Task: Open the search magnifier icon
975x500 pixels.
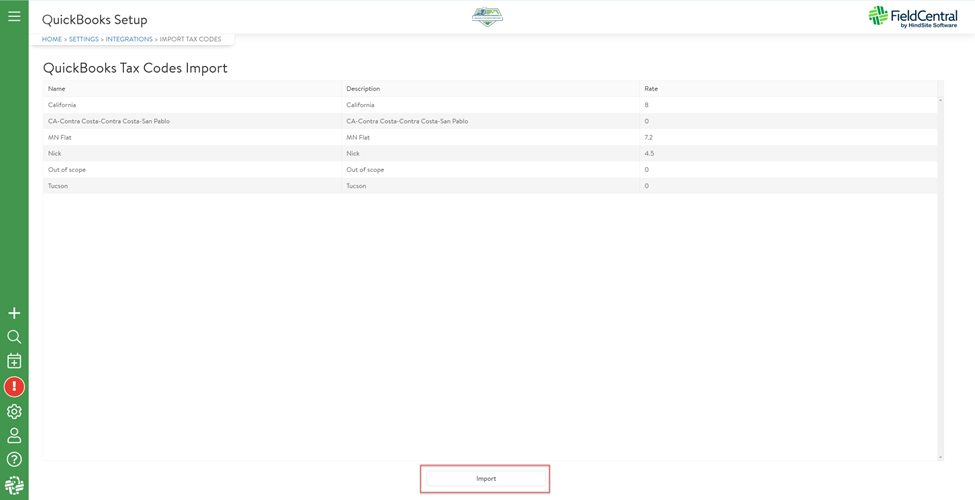Action: click(14, 337)
